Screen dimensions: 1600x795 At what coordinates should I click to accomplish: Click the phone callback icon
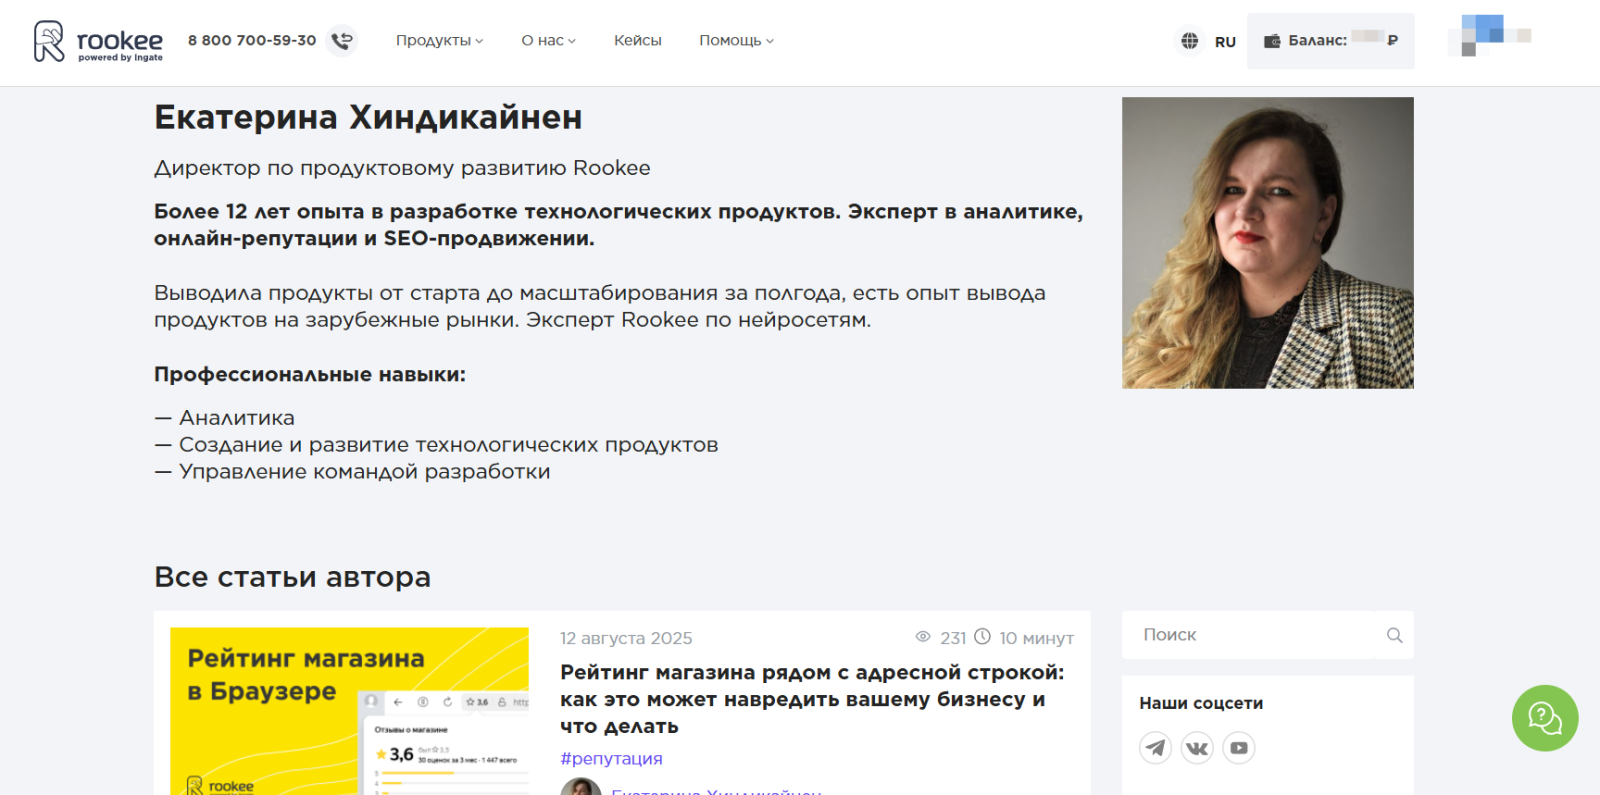point(342,41)
